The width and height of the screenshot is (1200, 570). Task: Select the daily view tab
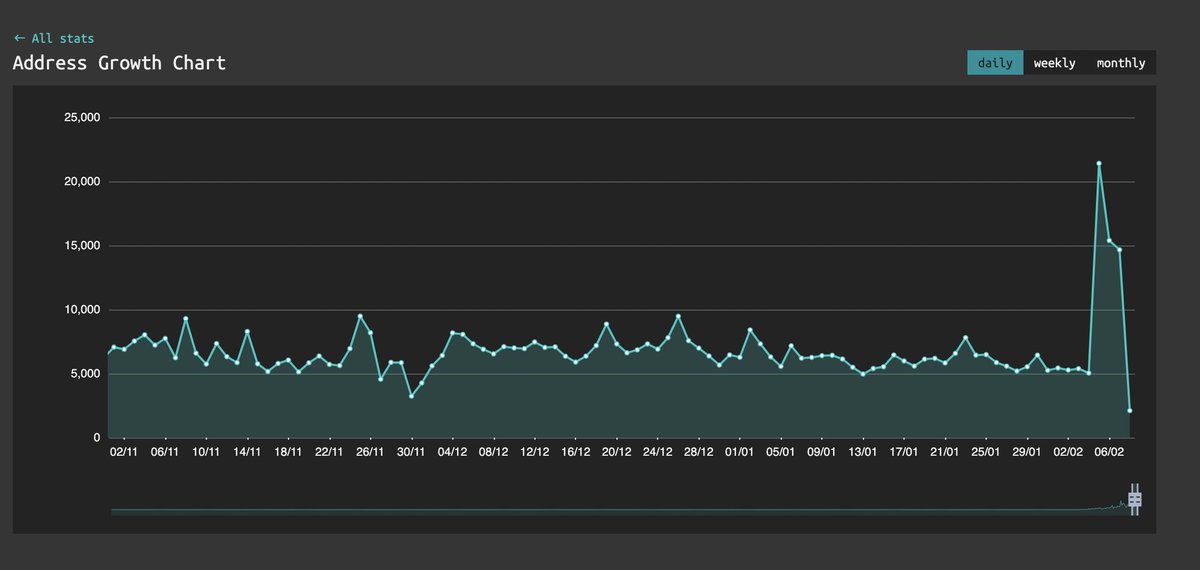click(995, 63)
